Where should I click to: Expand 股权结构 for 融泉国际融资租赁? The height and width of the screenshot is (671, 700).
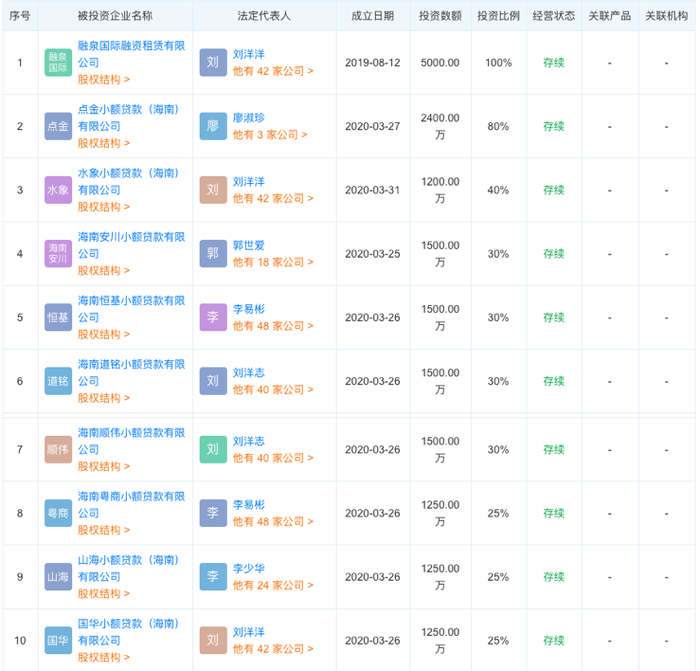click(104, 79)
